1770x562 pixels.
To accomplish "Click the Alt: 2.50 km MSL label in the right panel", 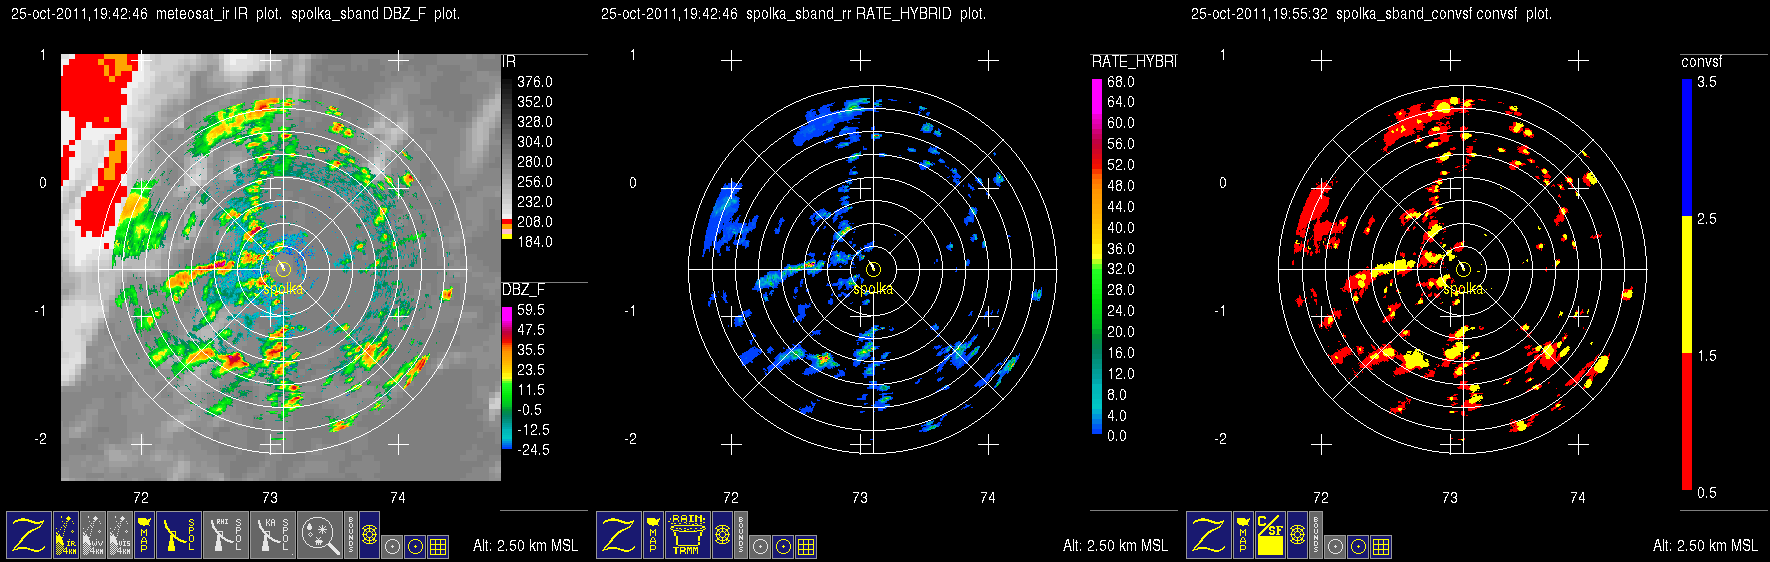I will click(1705, 545).
